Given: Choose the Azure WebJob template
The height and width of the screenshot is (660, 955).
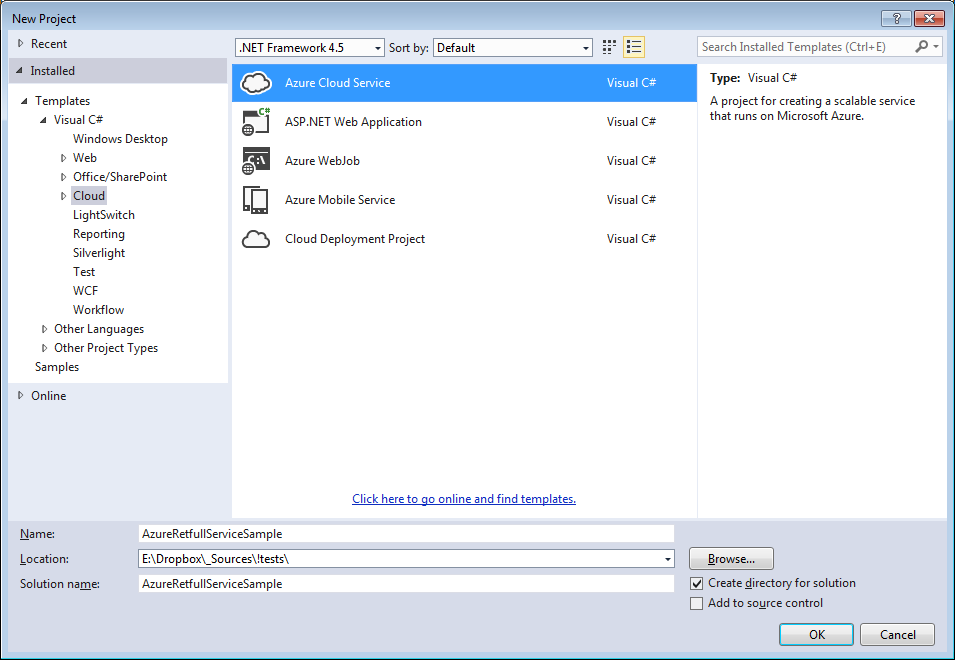Looking at the screenshot, I should pos(464,161).
